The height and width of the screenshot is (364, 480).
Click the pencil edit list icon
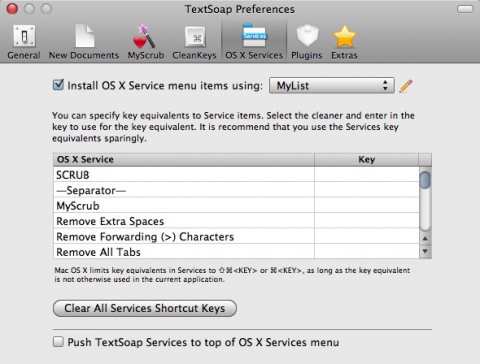point(406,86)
